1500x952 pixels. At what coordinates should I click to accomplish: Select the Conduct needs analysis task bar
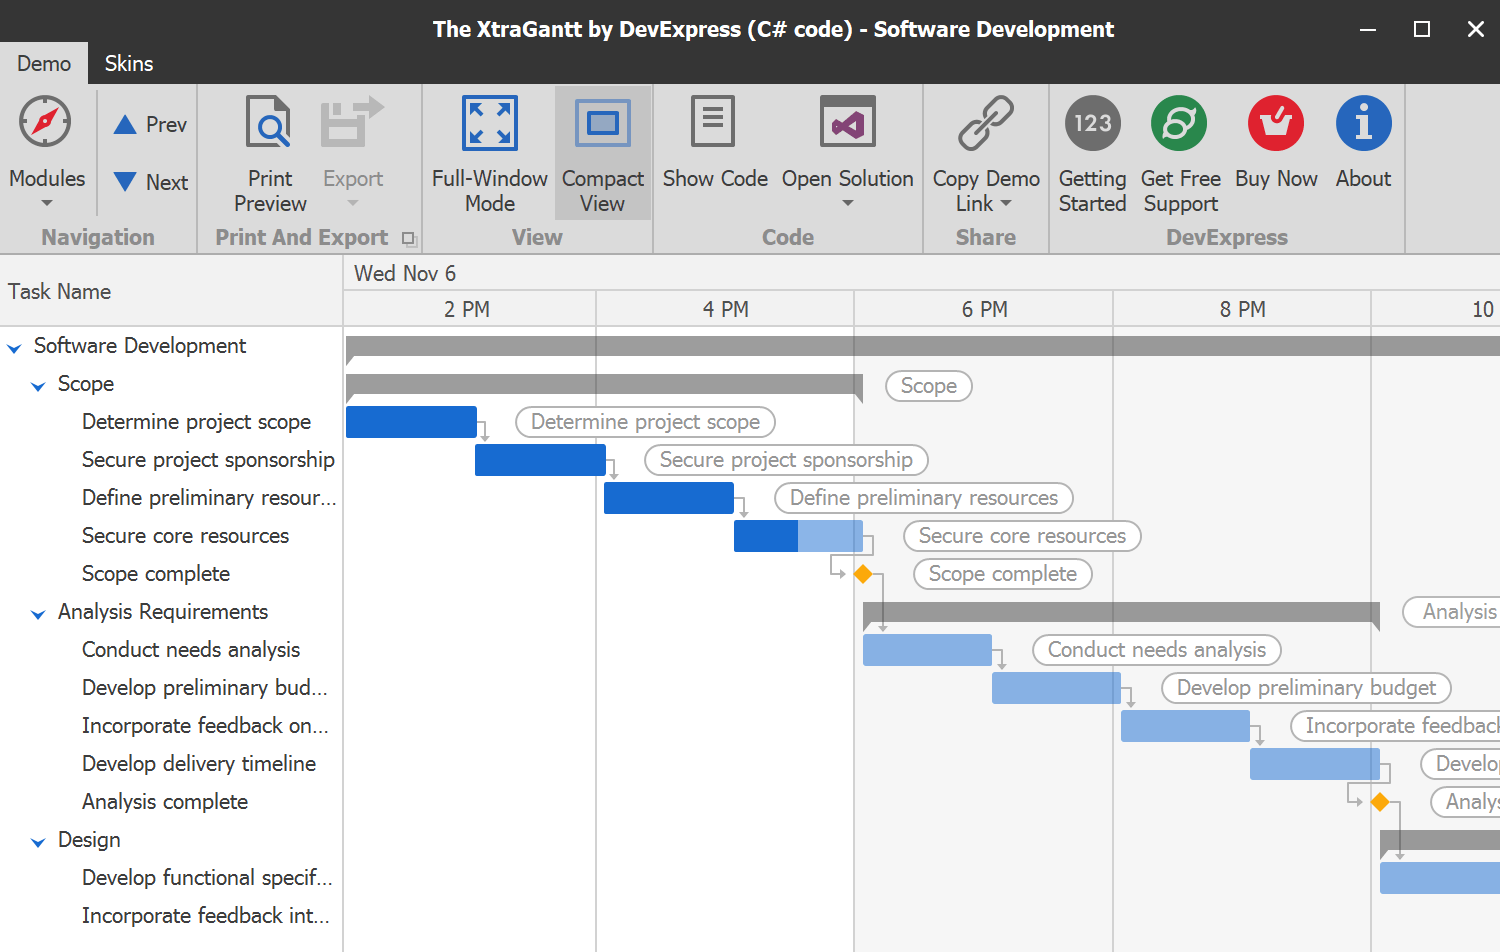tap(926, 649)
